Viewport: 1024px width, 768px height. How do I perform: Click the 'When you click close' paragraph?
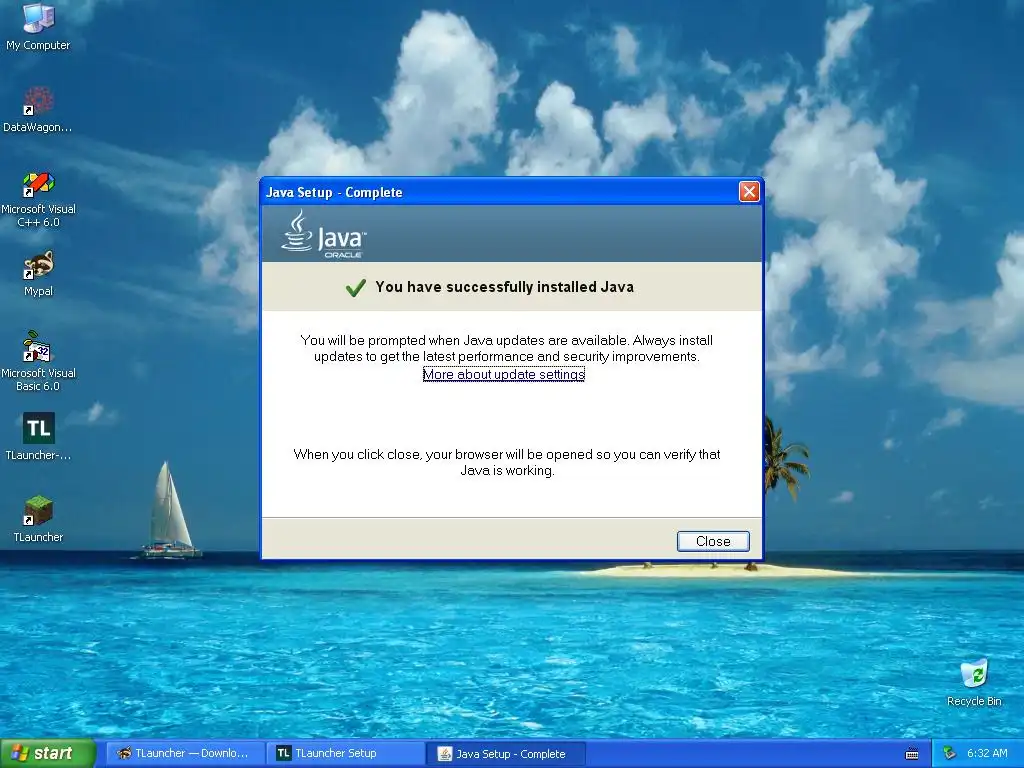tap(507, 462)
